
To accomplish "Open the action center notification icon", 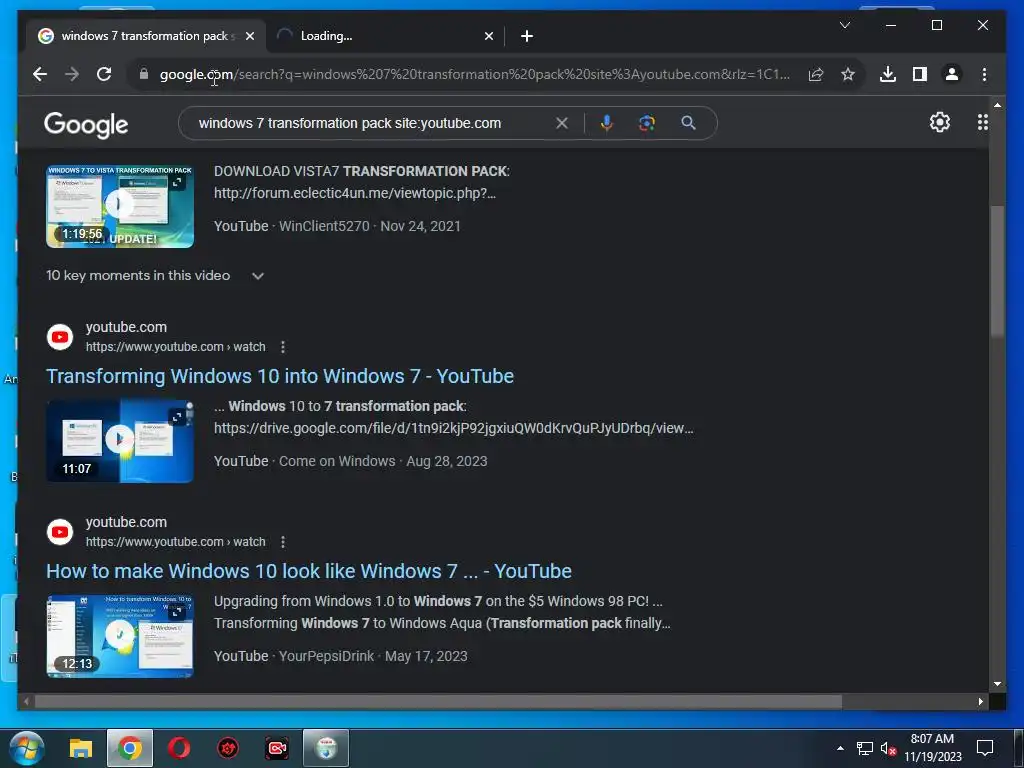I will coord(985,748).
